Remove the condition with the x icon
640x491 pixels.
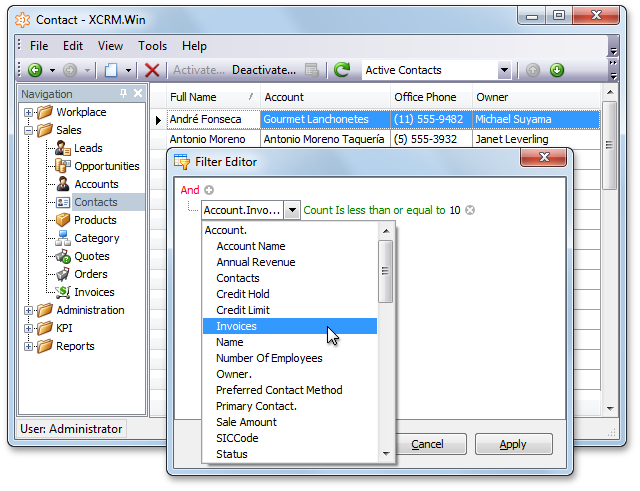(470, 210)
